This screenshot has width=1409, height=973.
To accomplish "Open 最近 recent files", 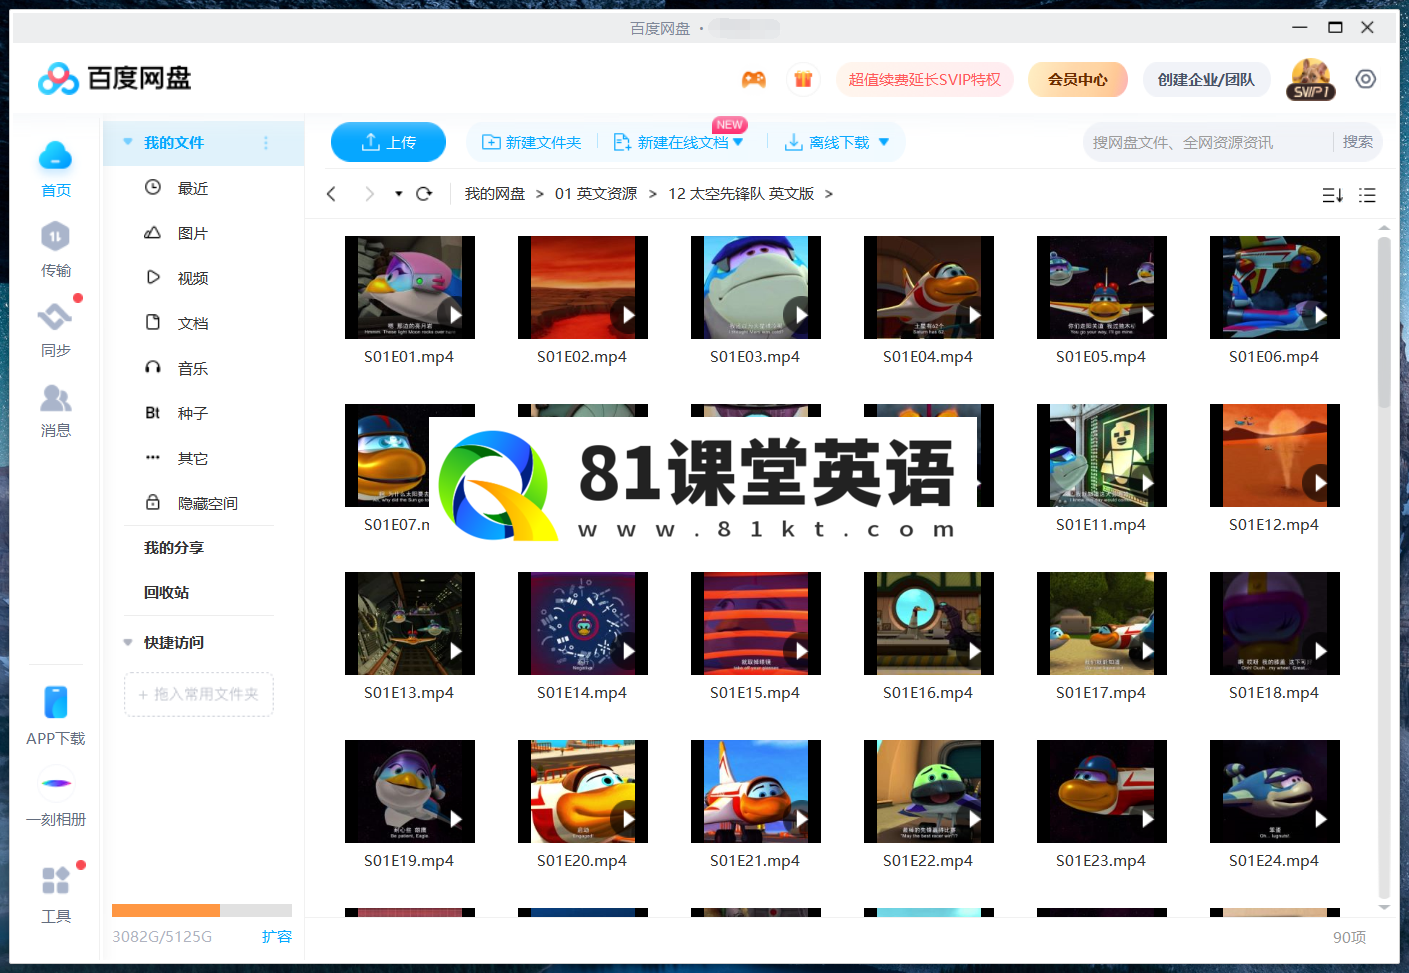I will (192, 188).
